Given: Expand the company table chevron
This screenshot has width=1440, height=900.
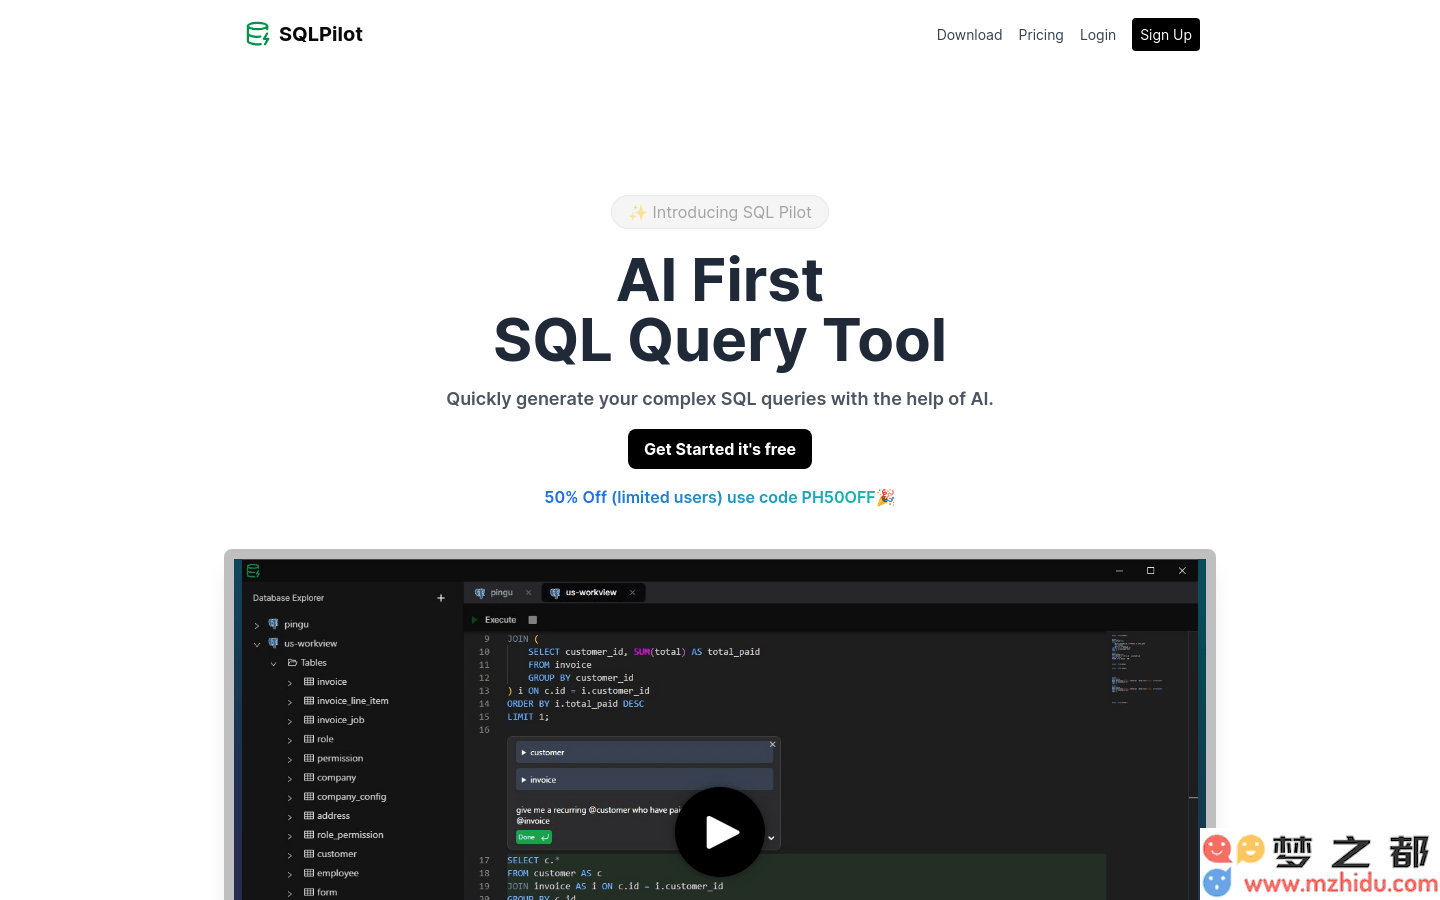Looking at the screenshot, I should coord(290,778).
